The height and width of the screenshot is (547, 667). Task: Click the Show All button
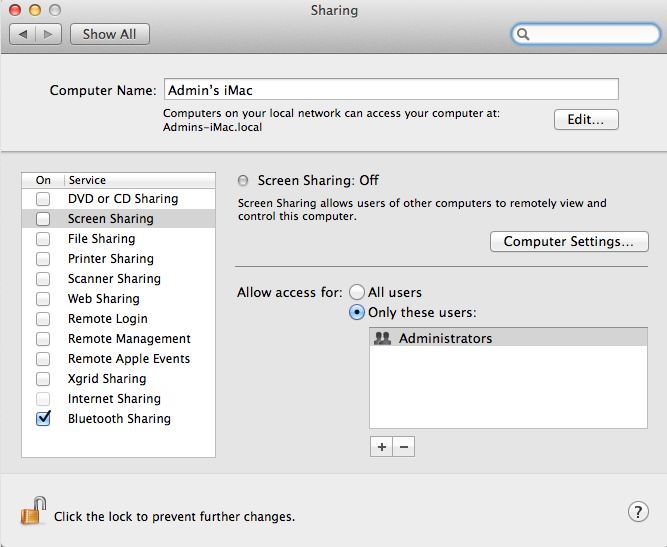pos(109,34)
